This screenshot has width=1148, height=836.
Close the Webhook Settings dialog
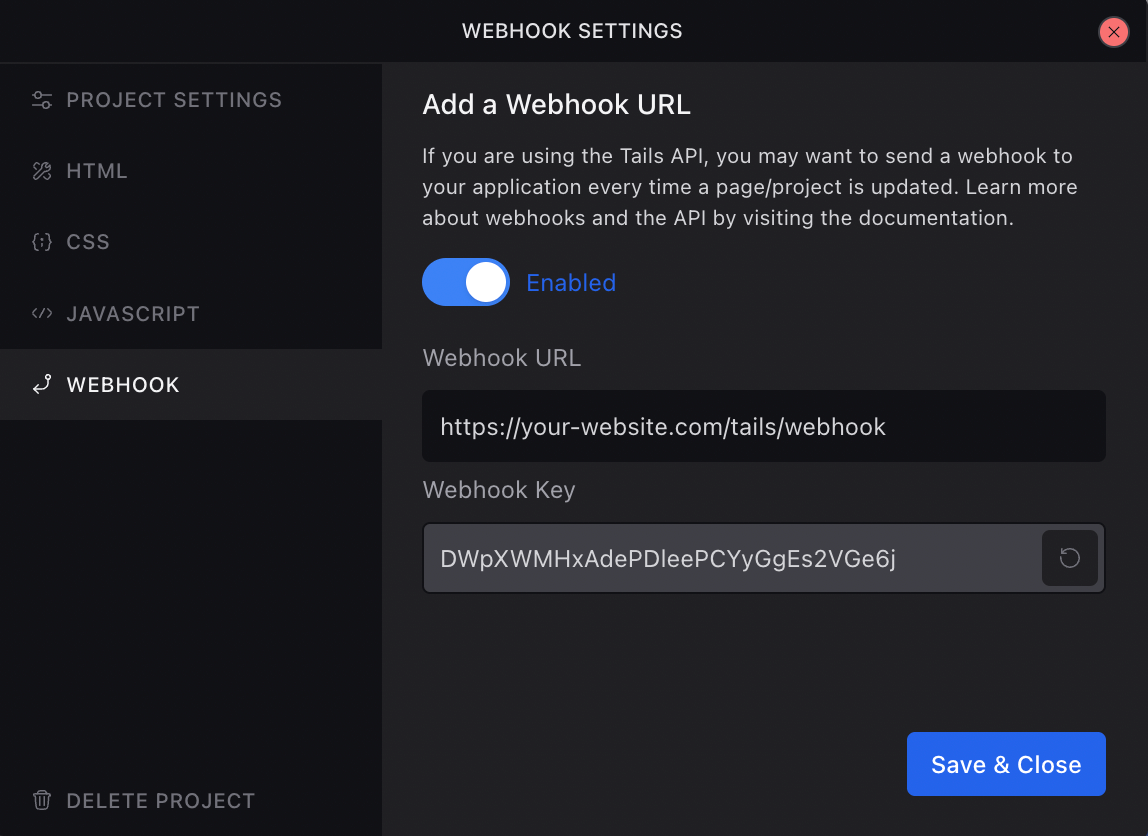pyautogui.click(x=1113, y=32)
